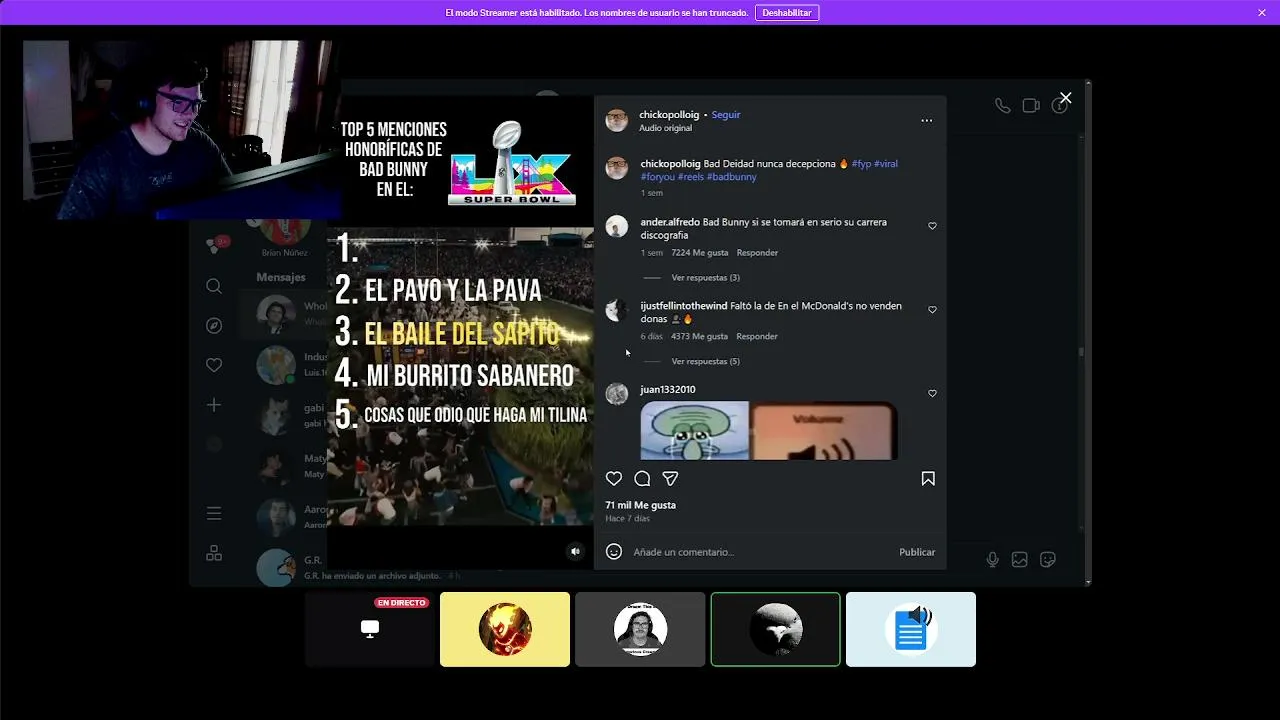Mute or unmute the reel audio

pos(575,551)
